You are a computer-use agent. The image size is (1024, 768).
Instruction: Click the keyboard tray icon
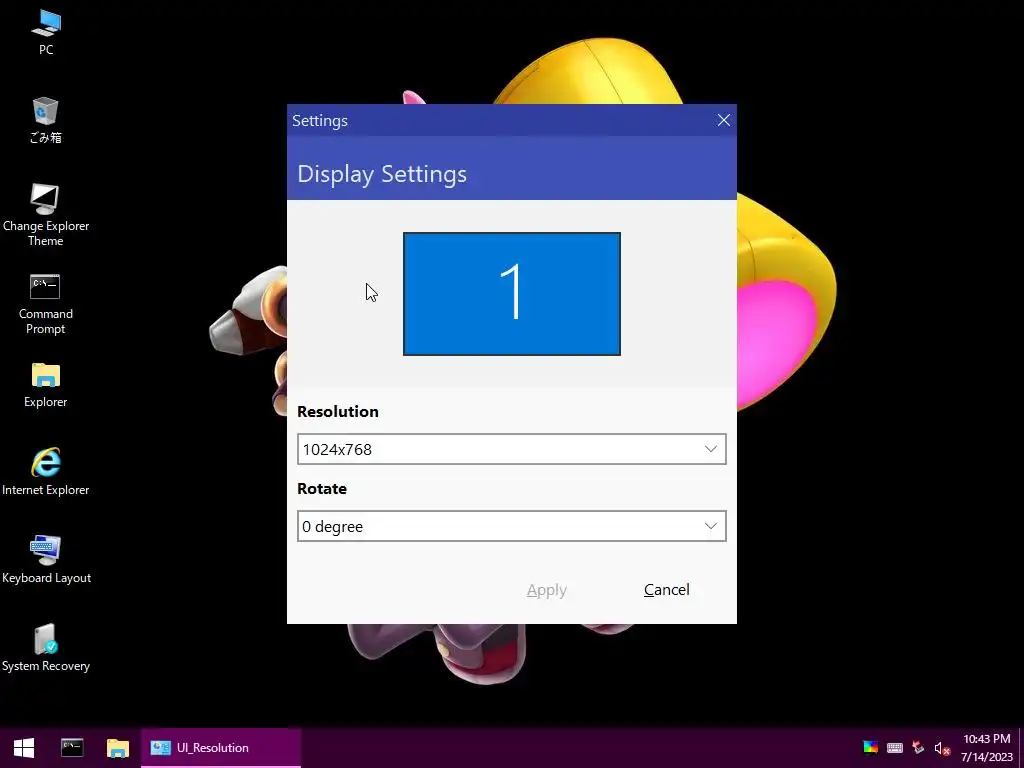point(895,748)
